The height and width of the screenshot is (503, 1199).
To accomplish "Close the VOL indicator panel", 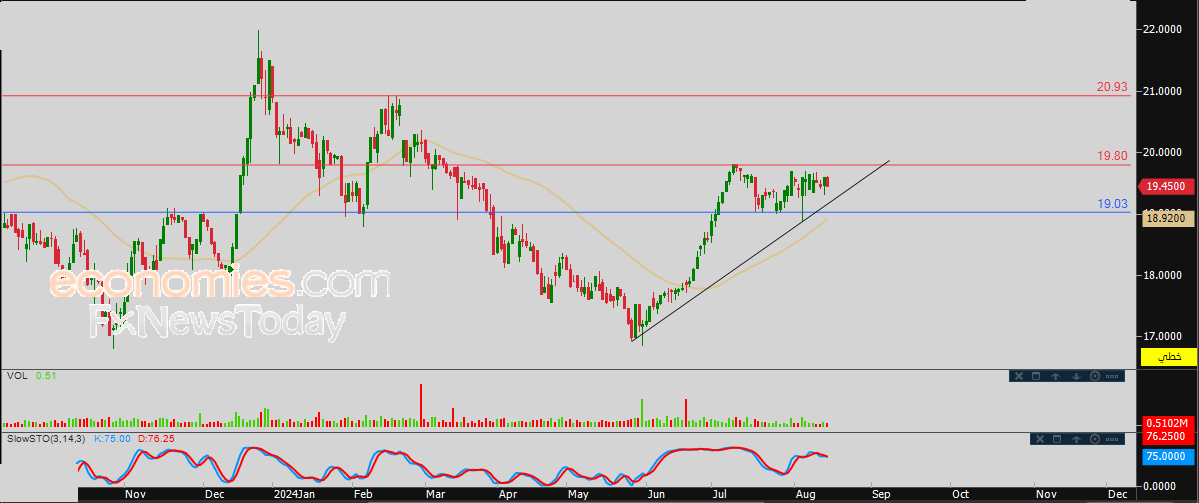I will pyautogui.click(x=1019, y=376).
